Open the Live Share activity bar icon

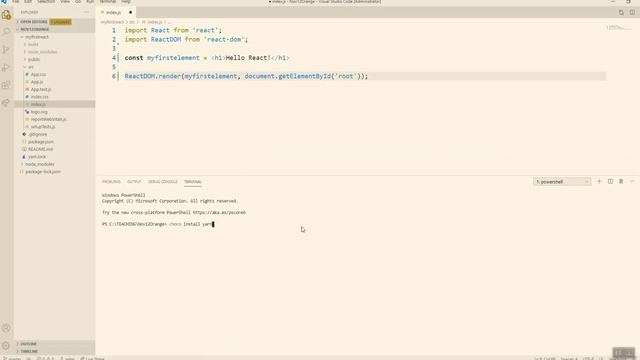pyautogui.click(x=6, y=102)
